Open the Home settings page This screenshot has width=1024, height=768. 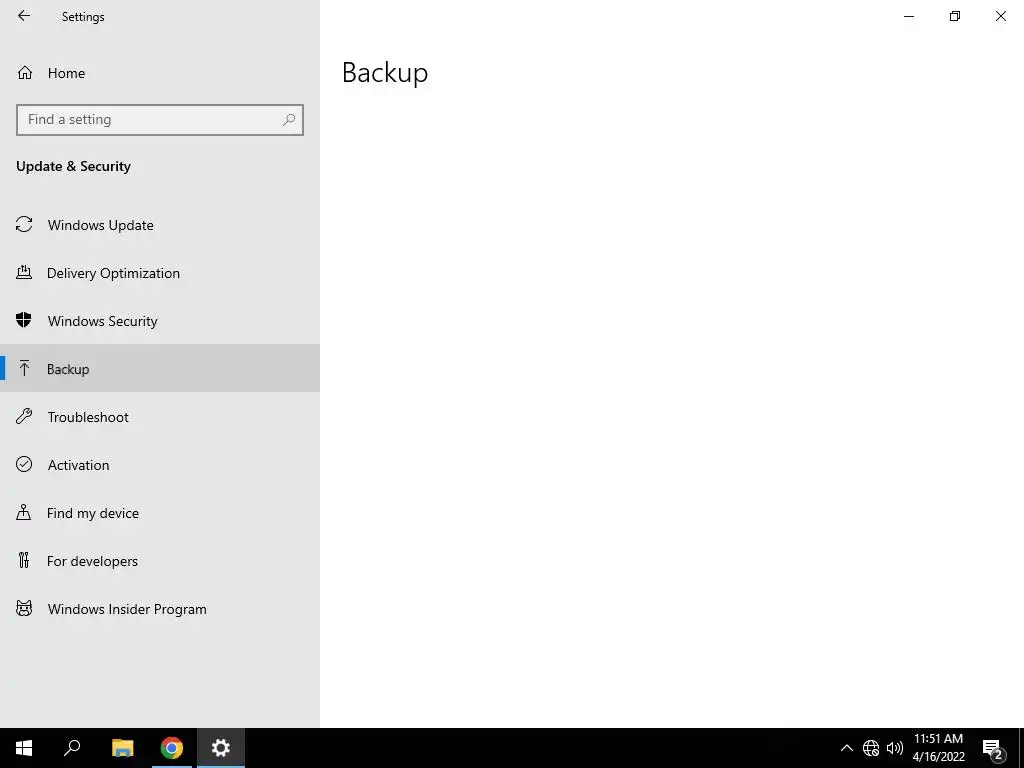[160, 73]
